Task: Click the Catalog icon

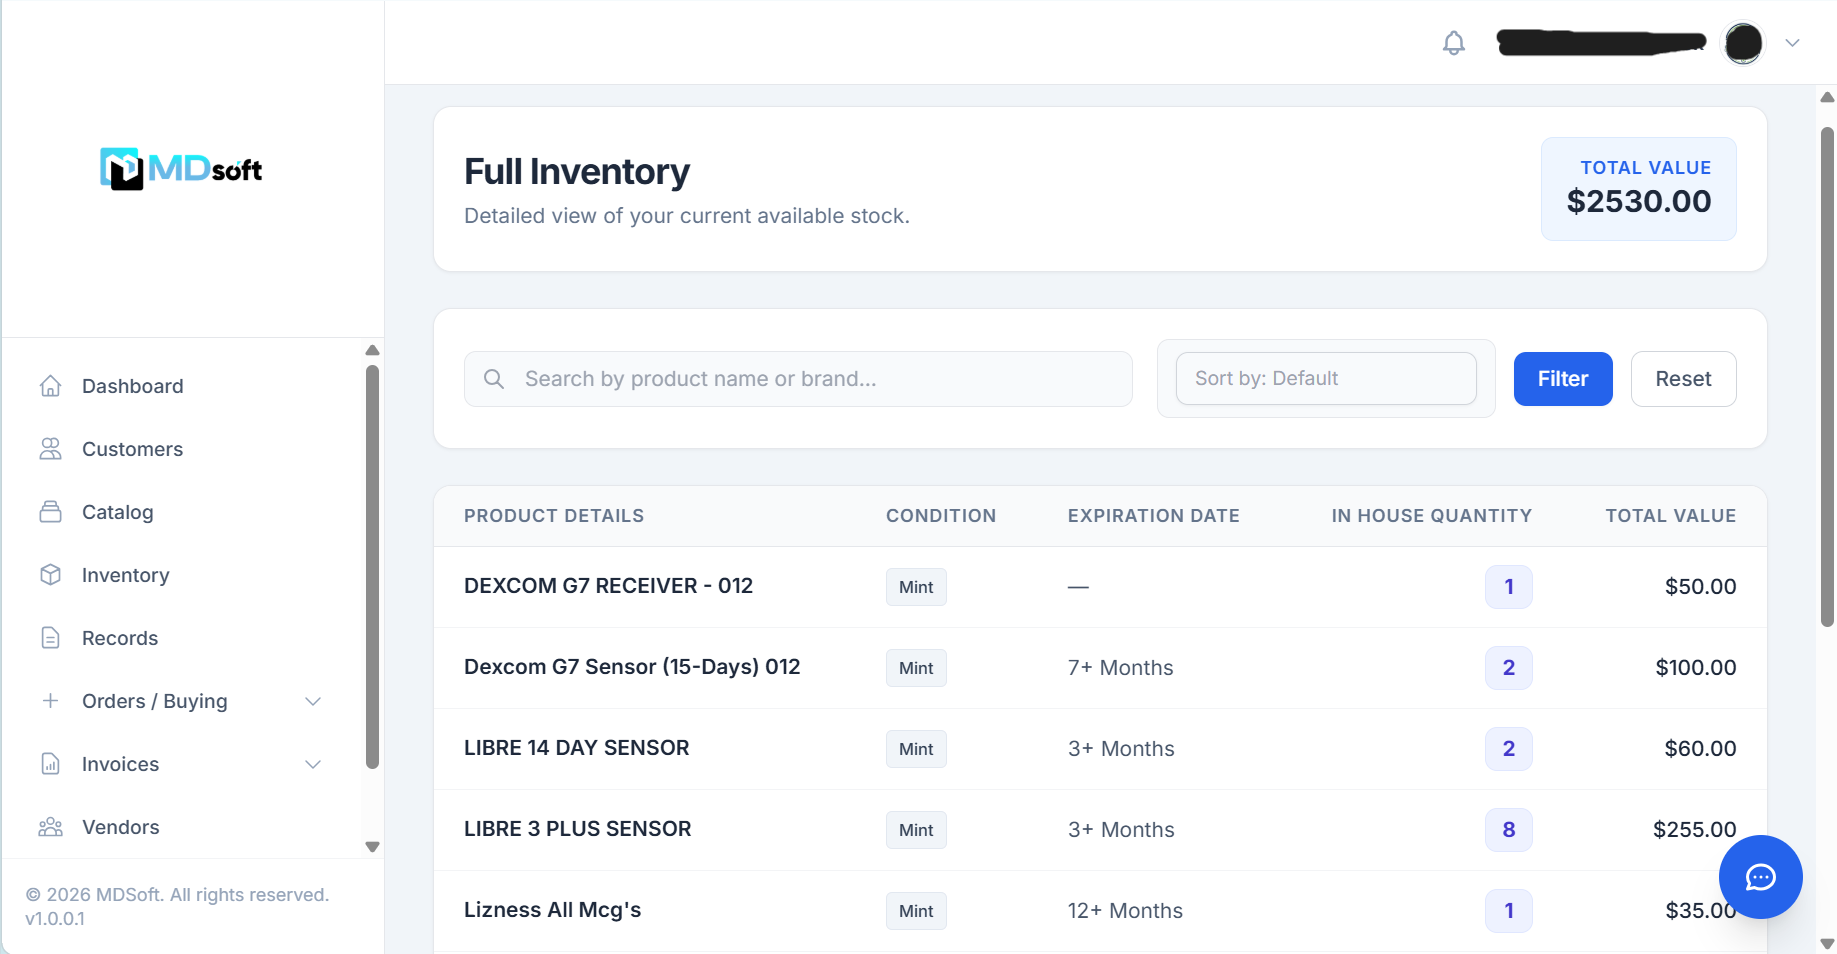Action: pyautogui.click(x=51, y=512)
